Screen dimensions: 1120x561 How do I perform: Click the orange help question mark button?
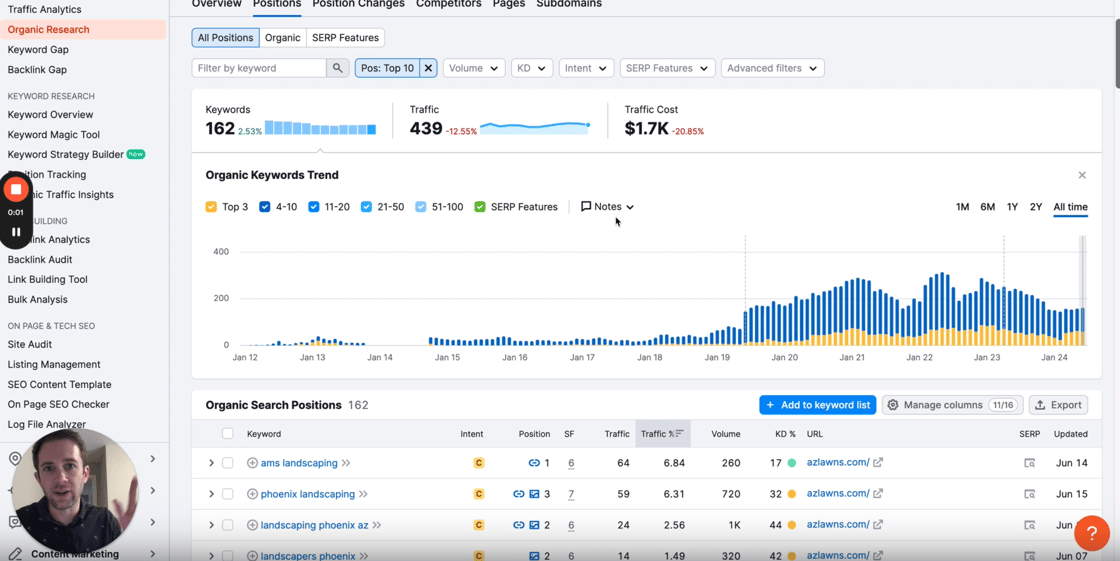pyautogui.click(x=1091, y=533)
